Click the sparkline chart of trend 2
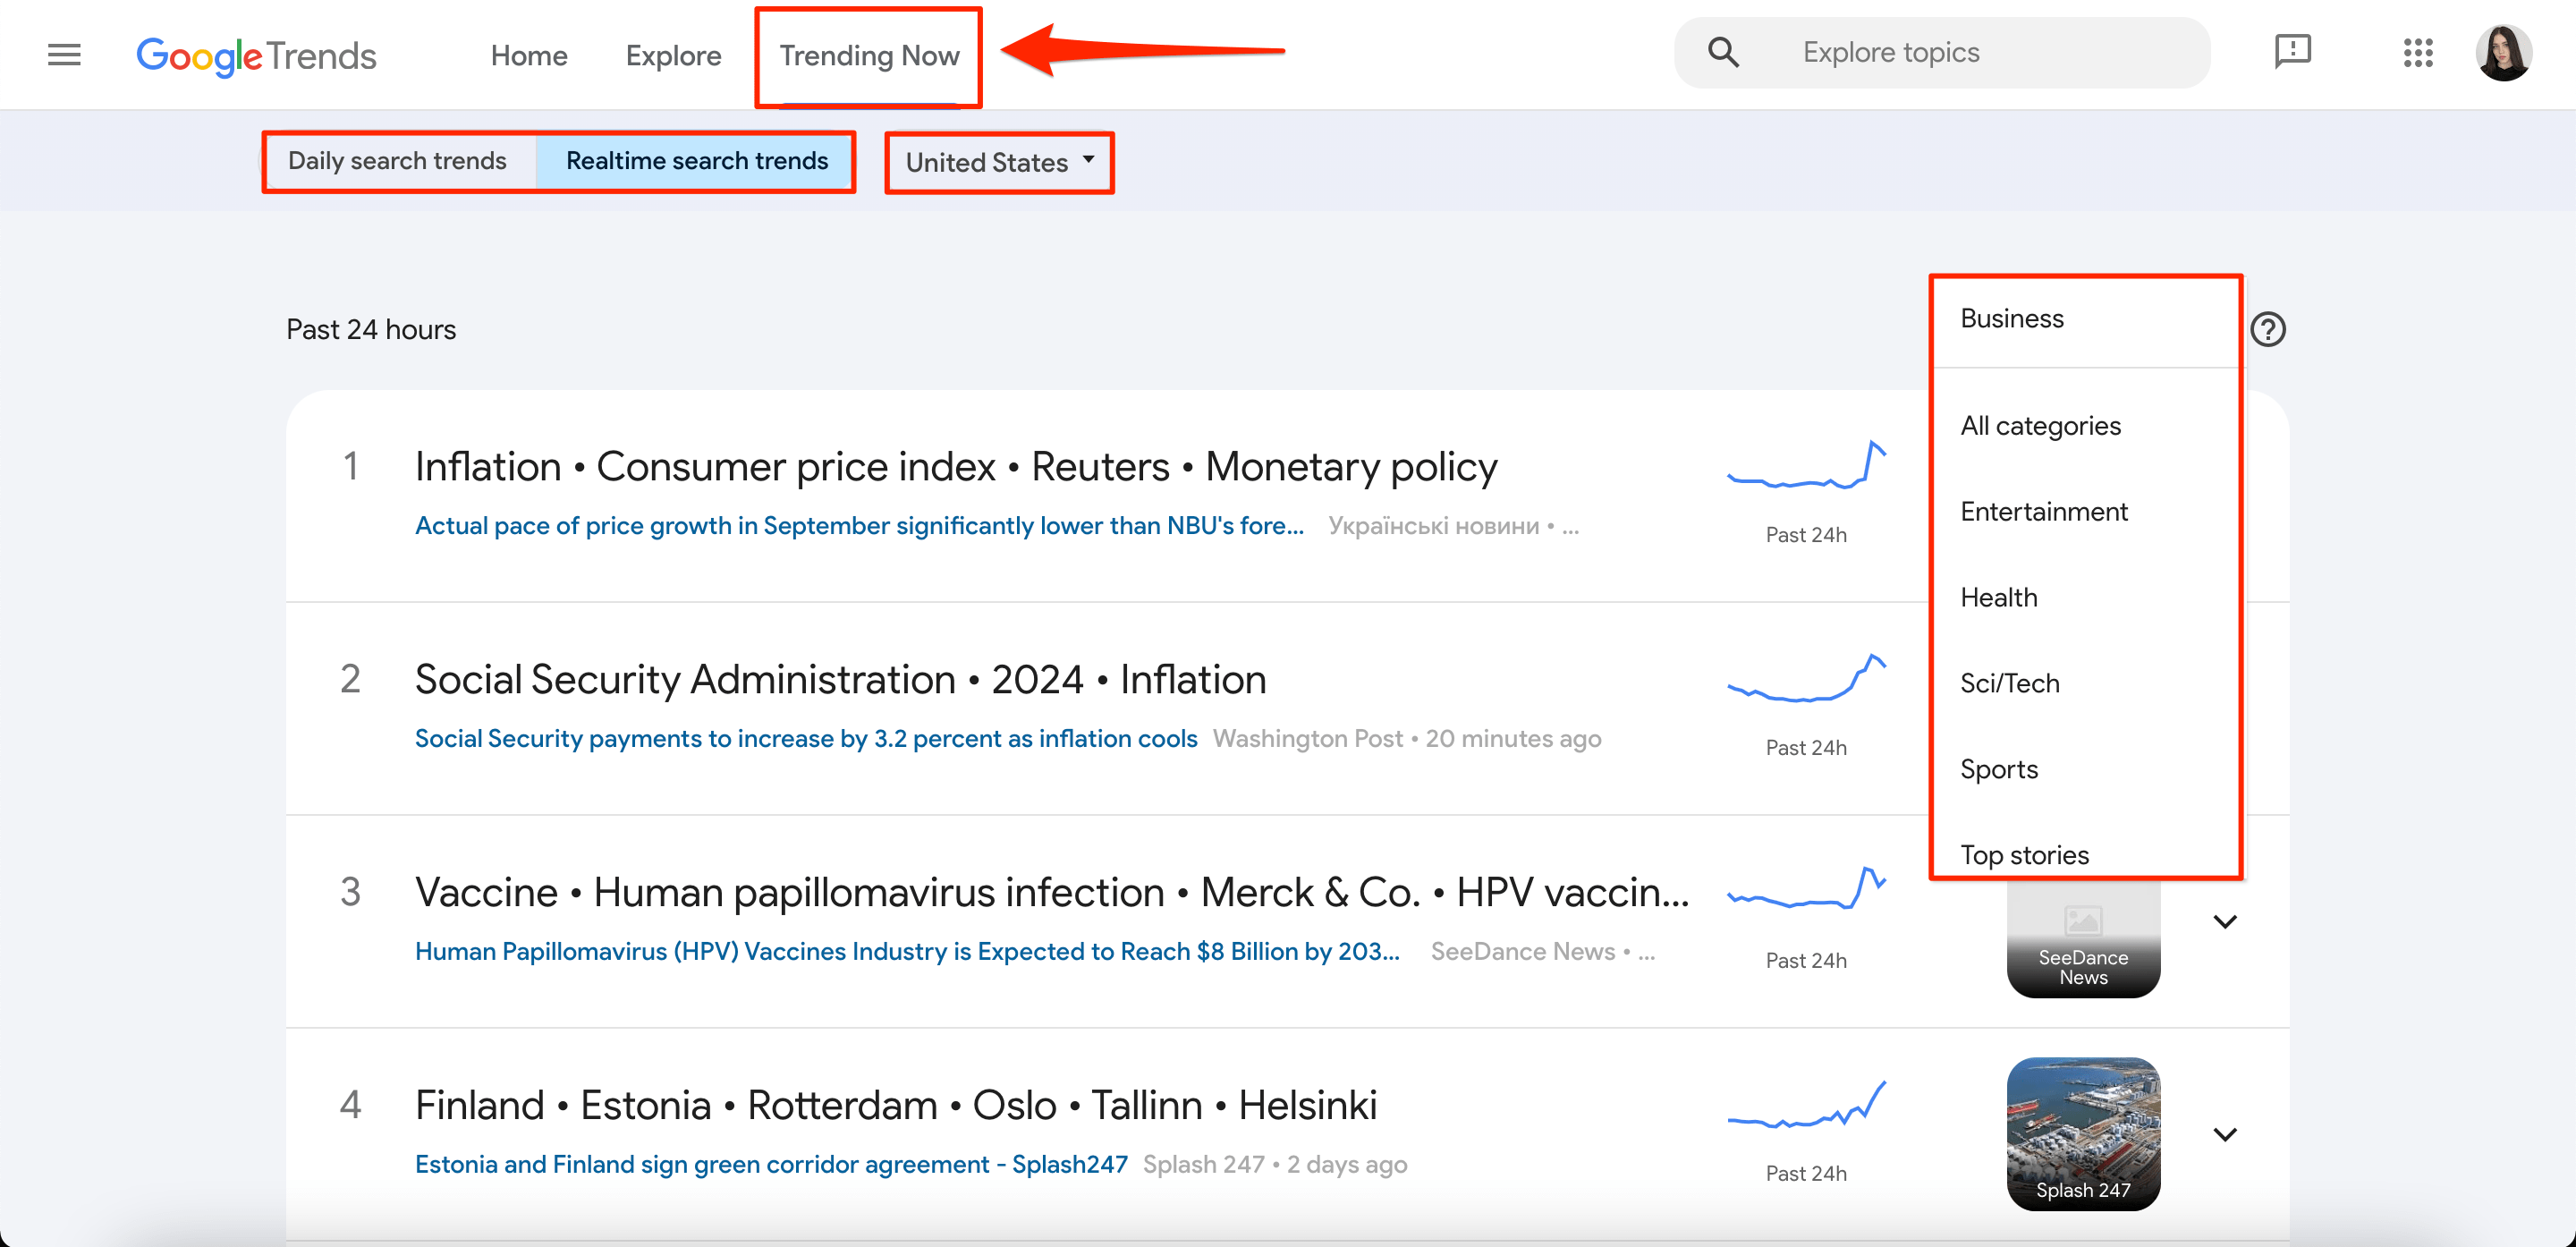This screenshot has width=2576, height=1247. 1806,679
